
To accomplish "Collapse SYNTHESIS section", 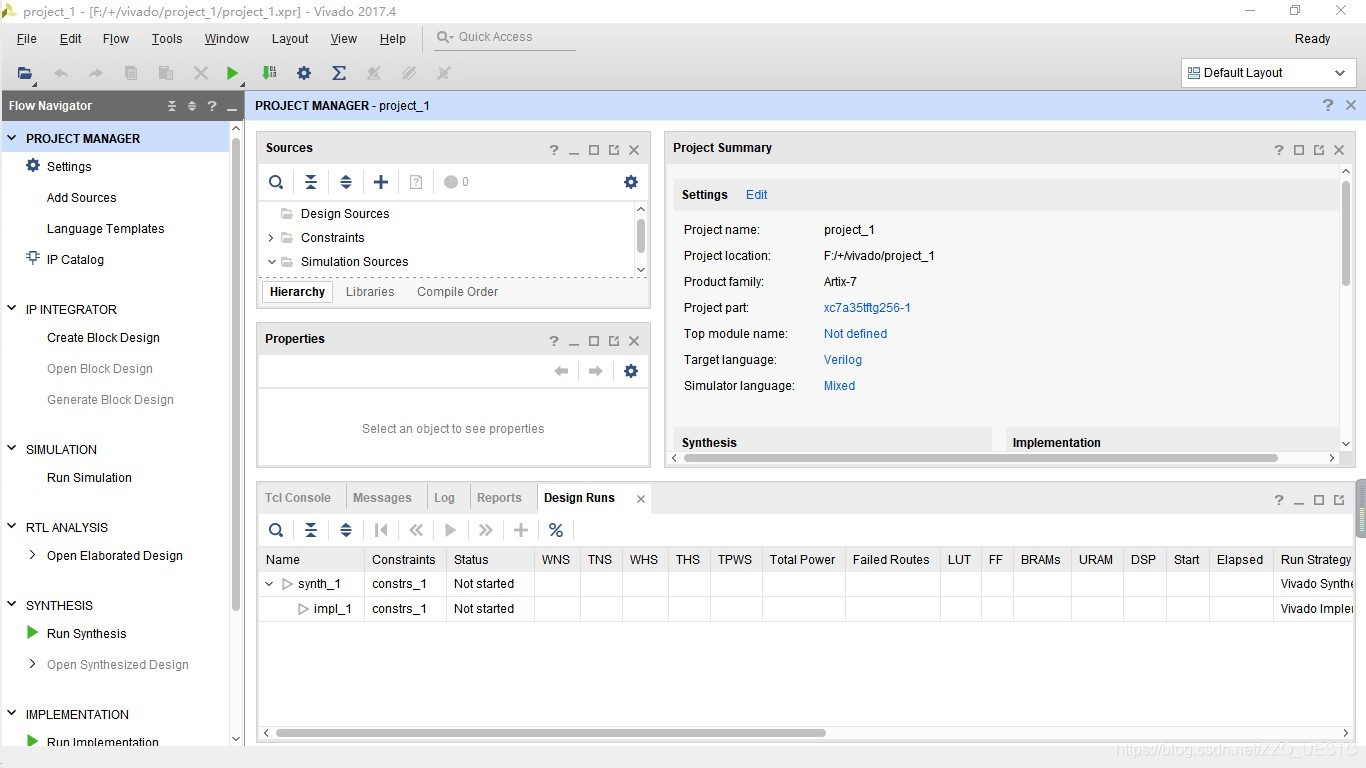I will (x=12, y=606).
